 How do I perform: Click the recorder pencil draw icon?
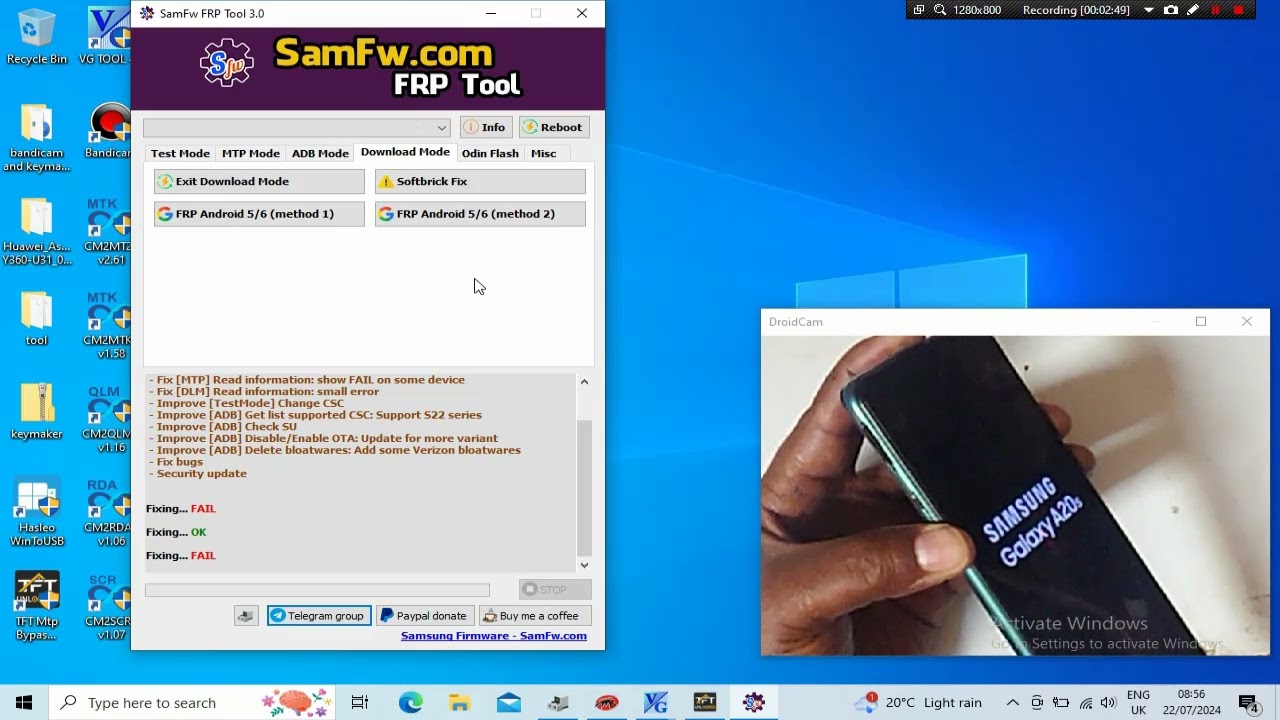tap(1193, 10)
